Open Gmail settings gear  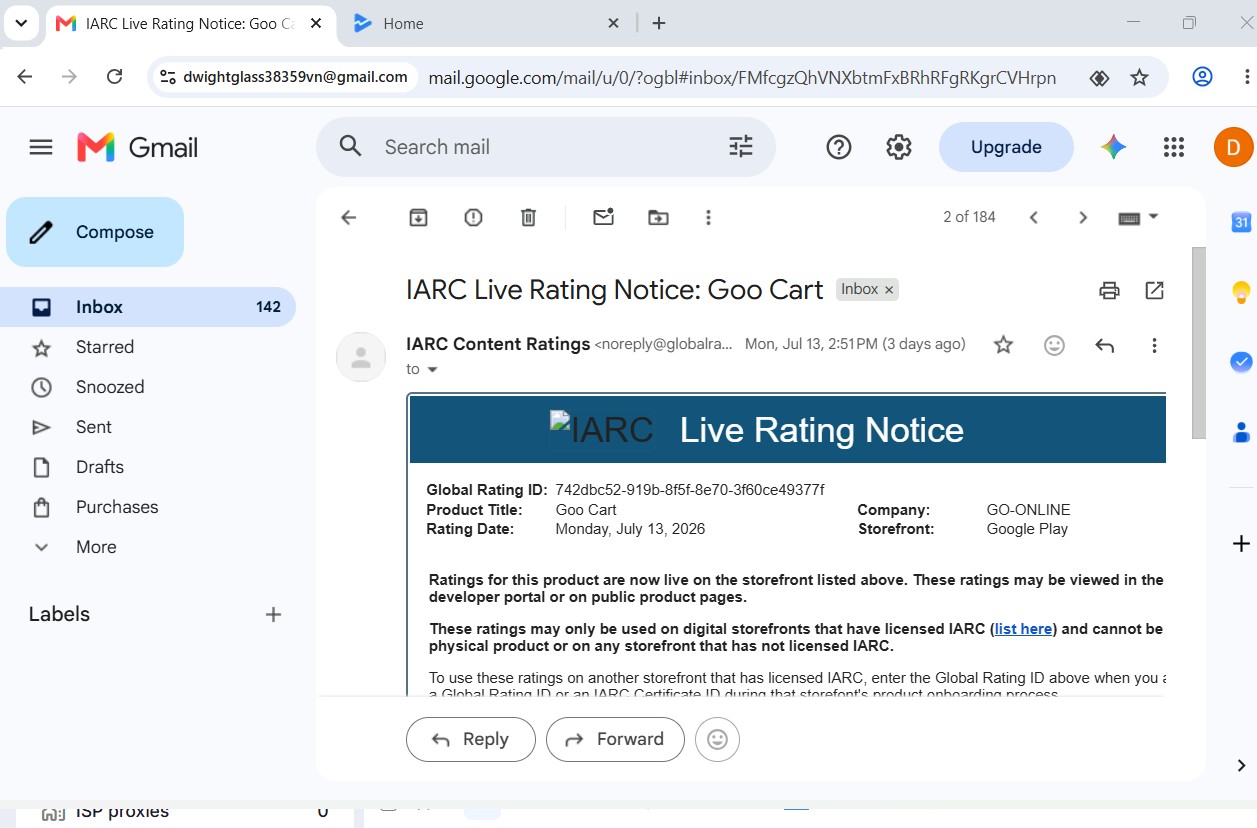[899, 147]
